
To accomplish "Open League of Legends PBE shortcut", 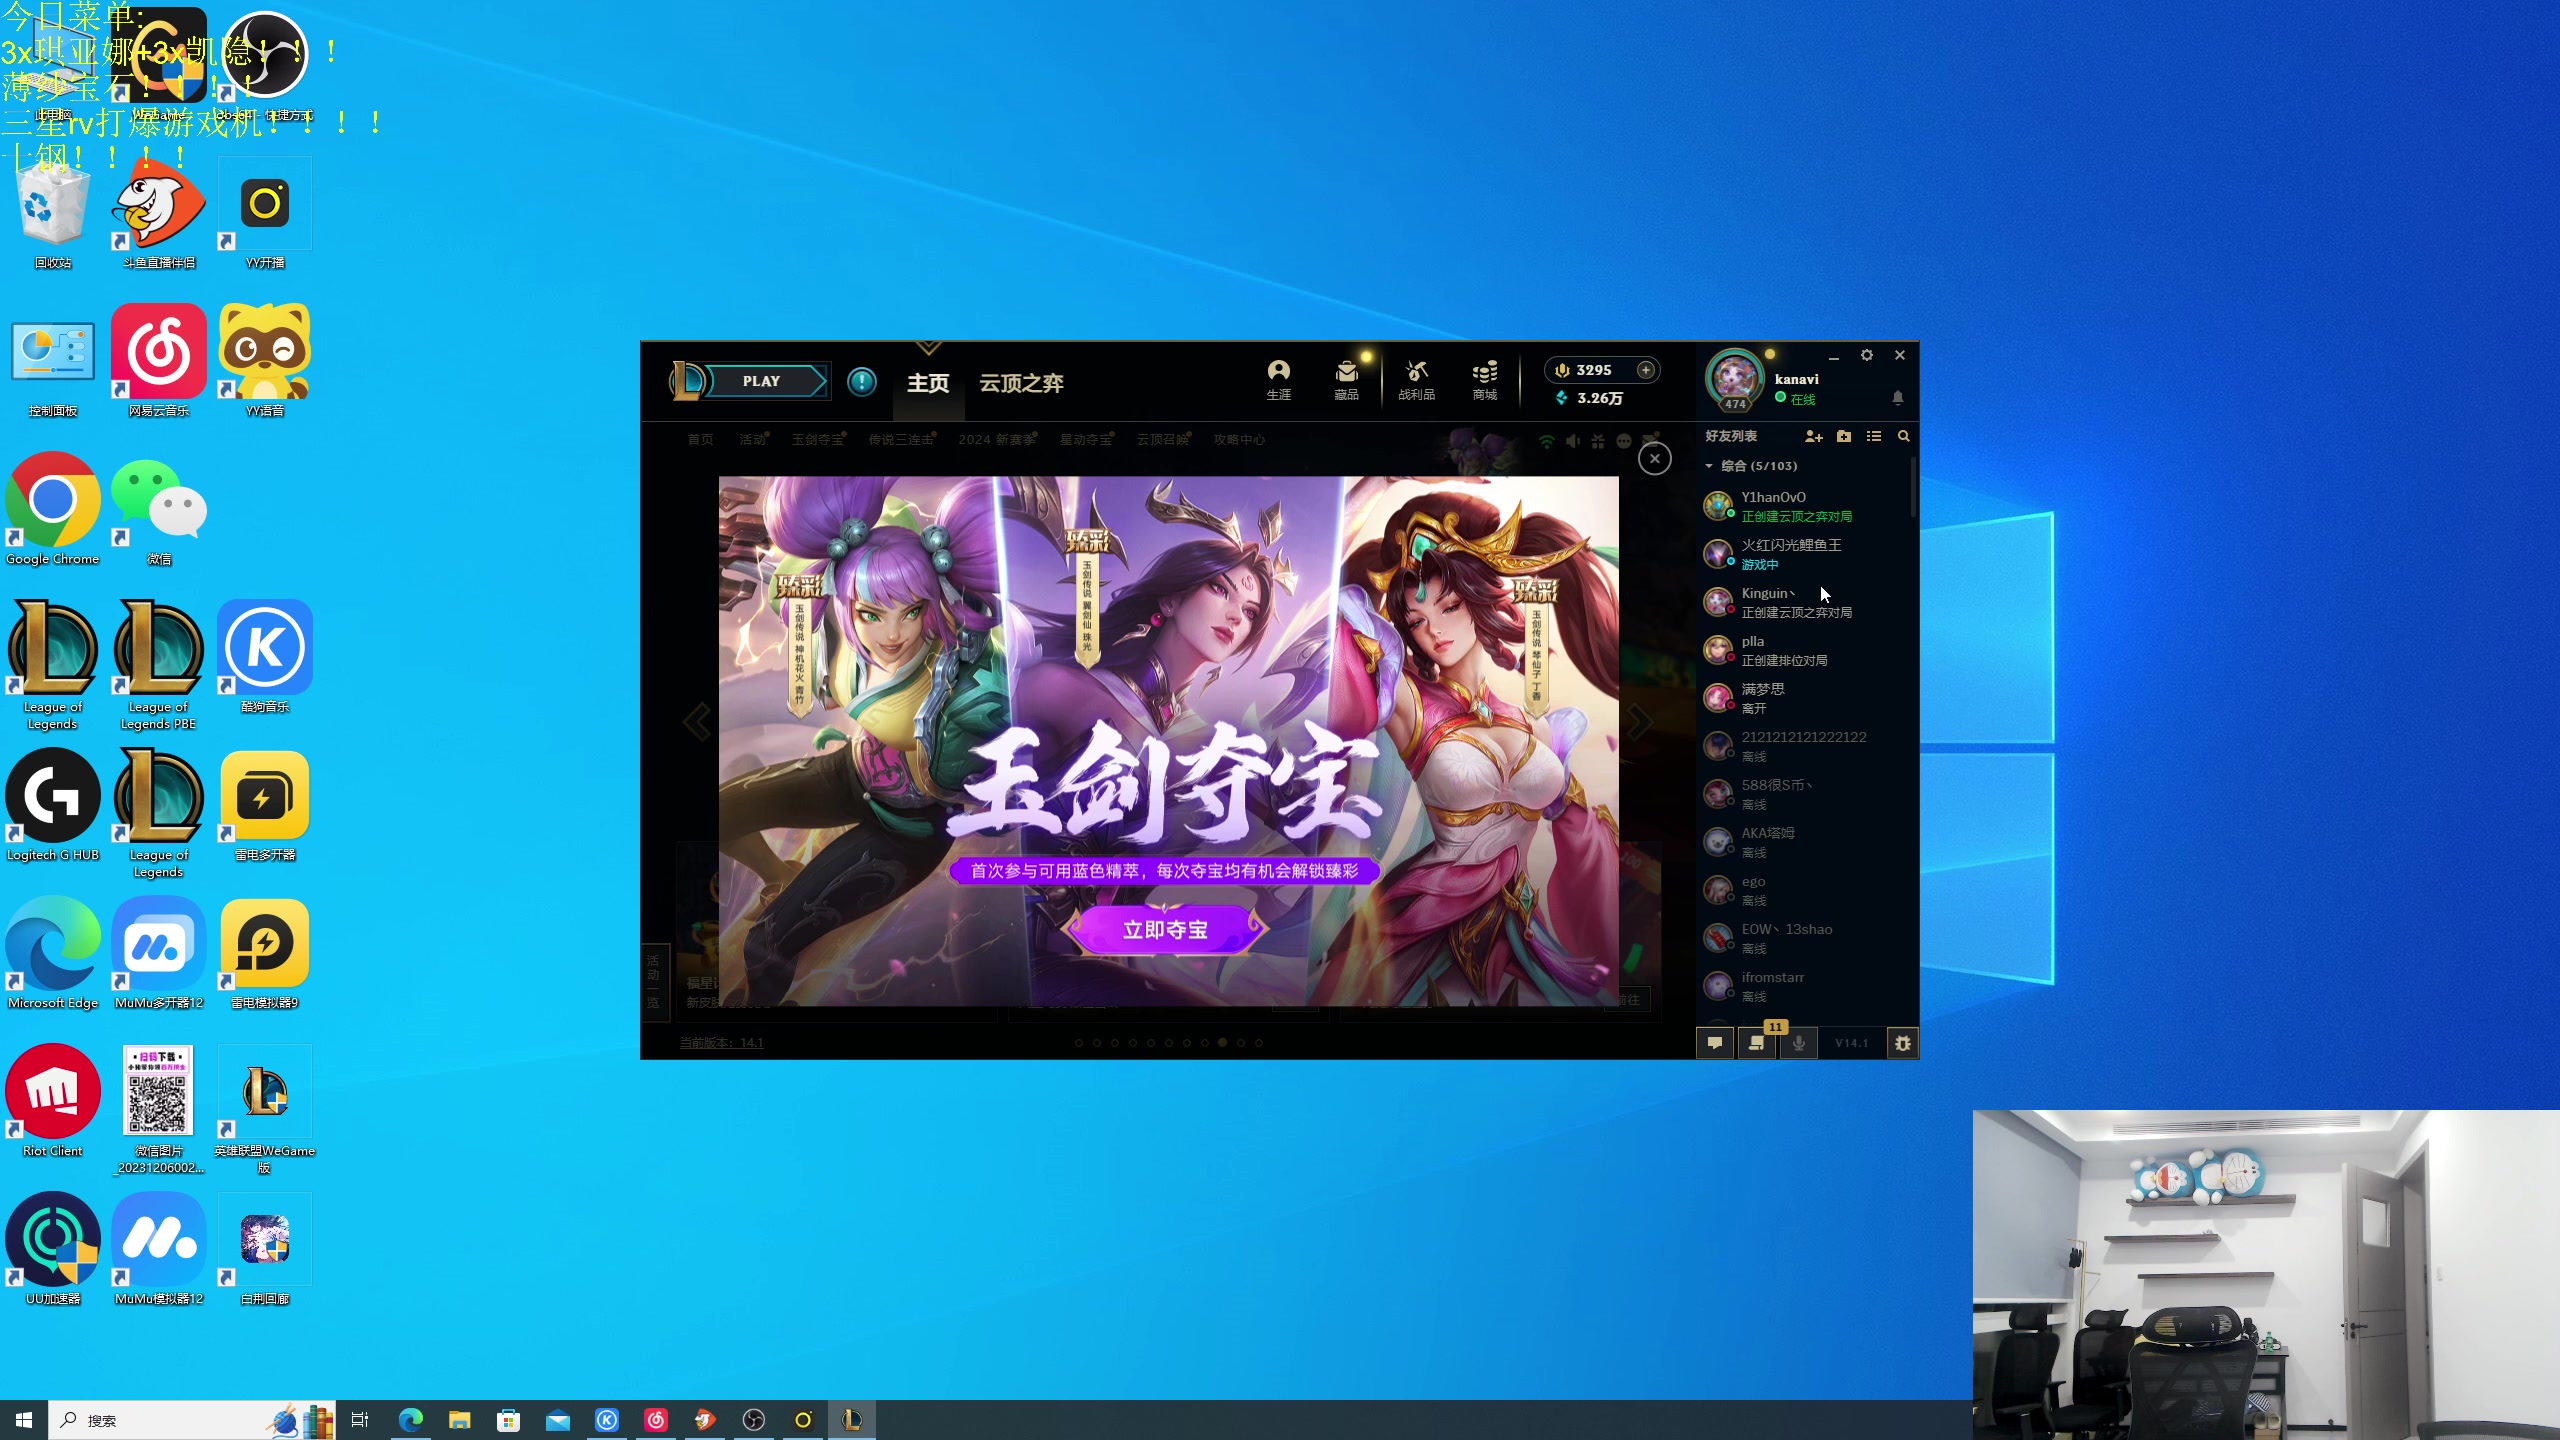I will click(x=159, y=666).
